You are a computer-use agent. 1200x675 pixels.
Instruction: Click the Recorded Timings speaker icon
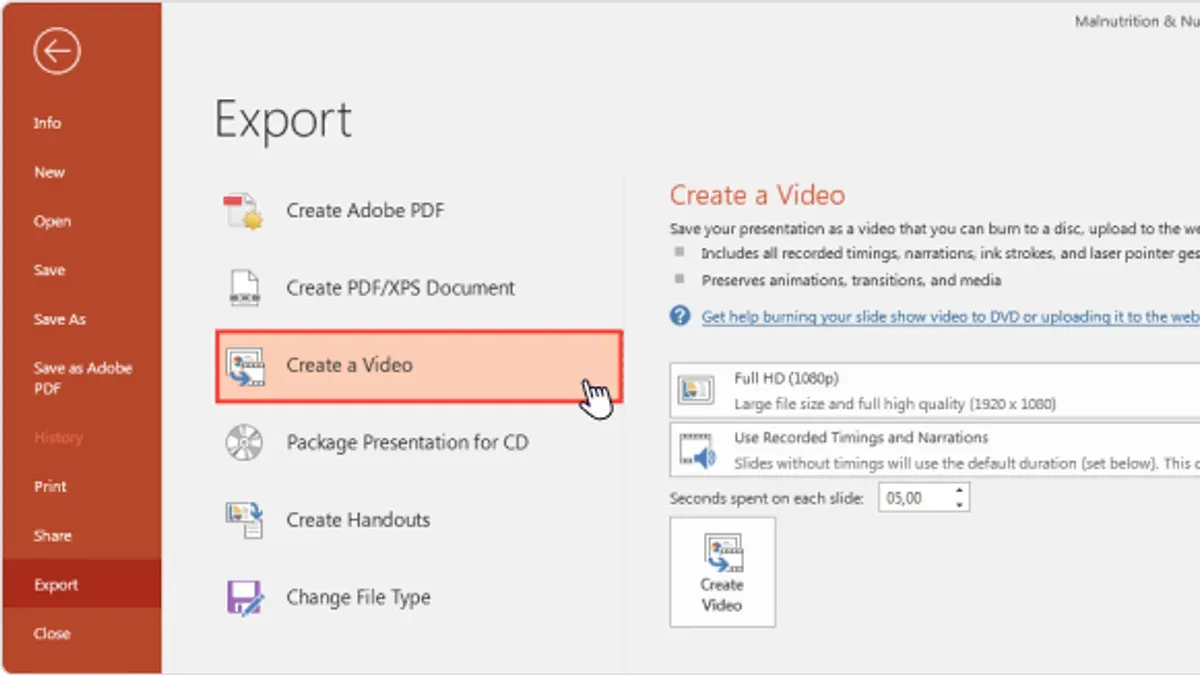697,451
